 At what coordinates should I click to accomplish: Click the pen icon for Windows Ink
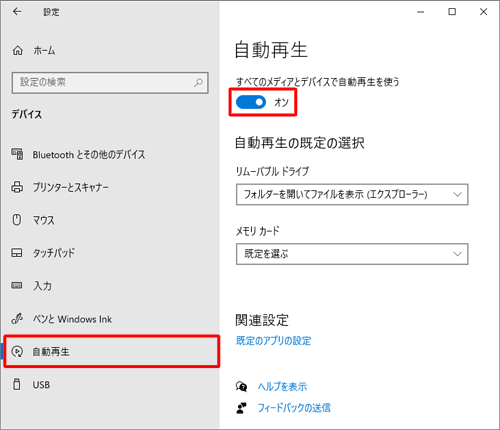[17, 319]
